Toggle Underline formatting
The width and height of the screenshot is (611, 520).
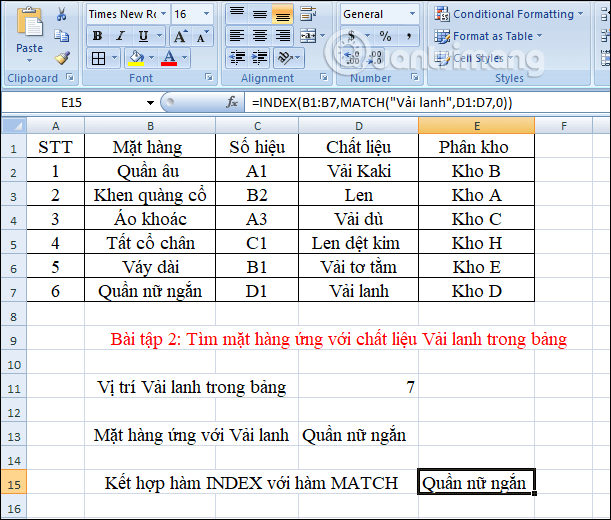[143, 36]
